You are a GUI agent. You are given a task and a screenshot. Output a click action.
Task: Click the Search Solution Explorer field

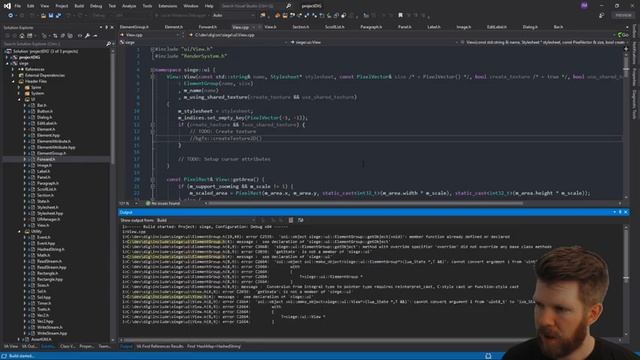tap(53, 44)
